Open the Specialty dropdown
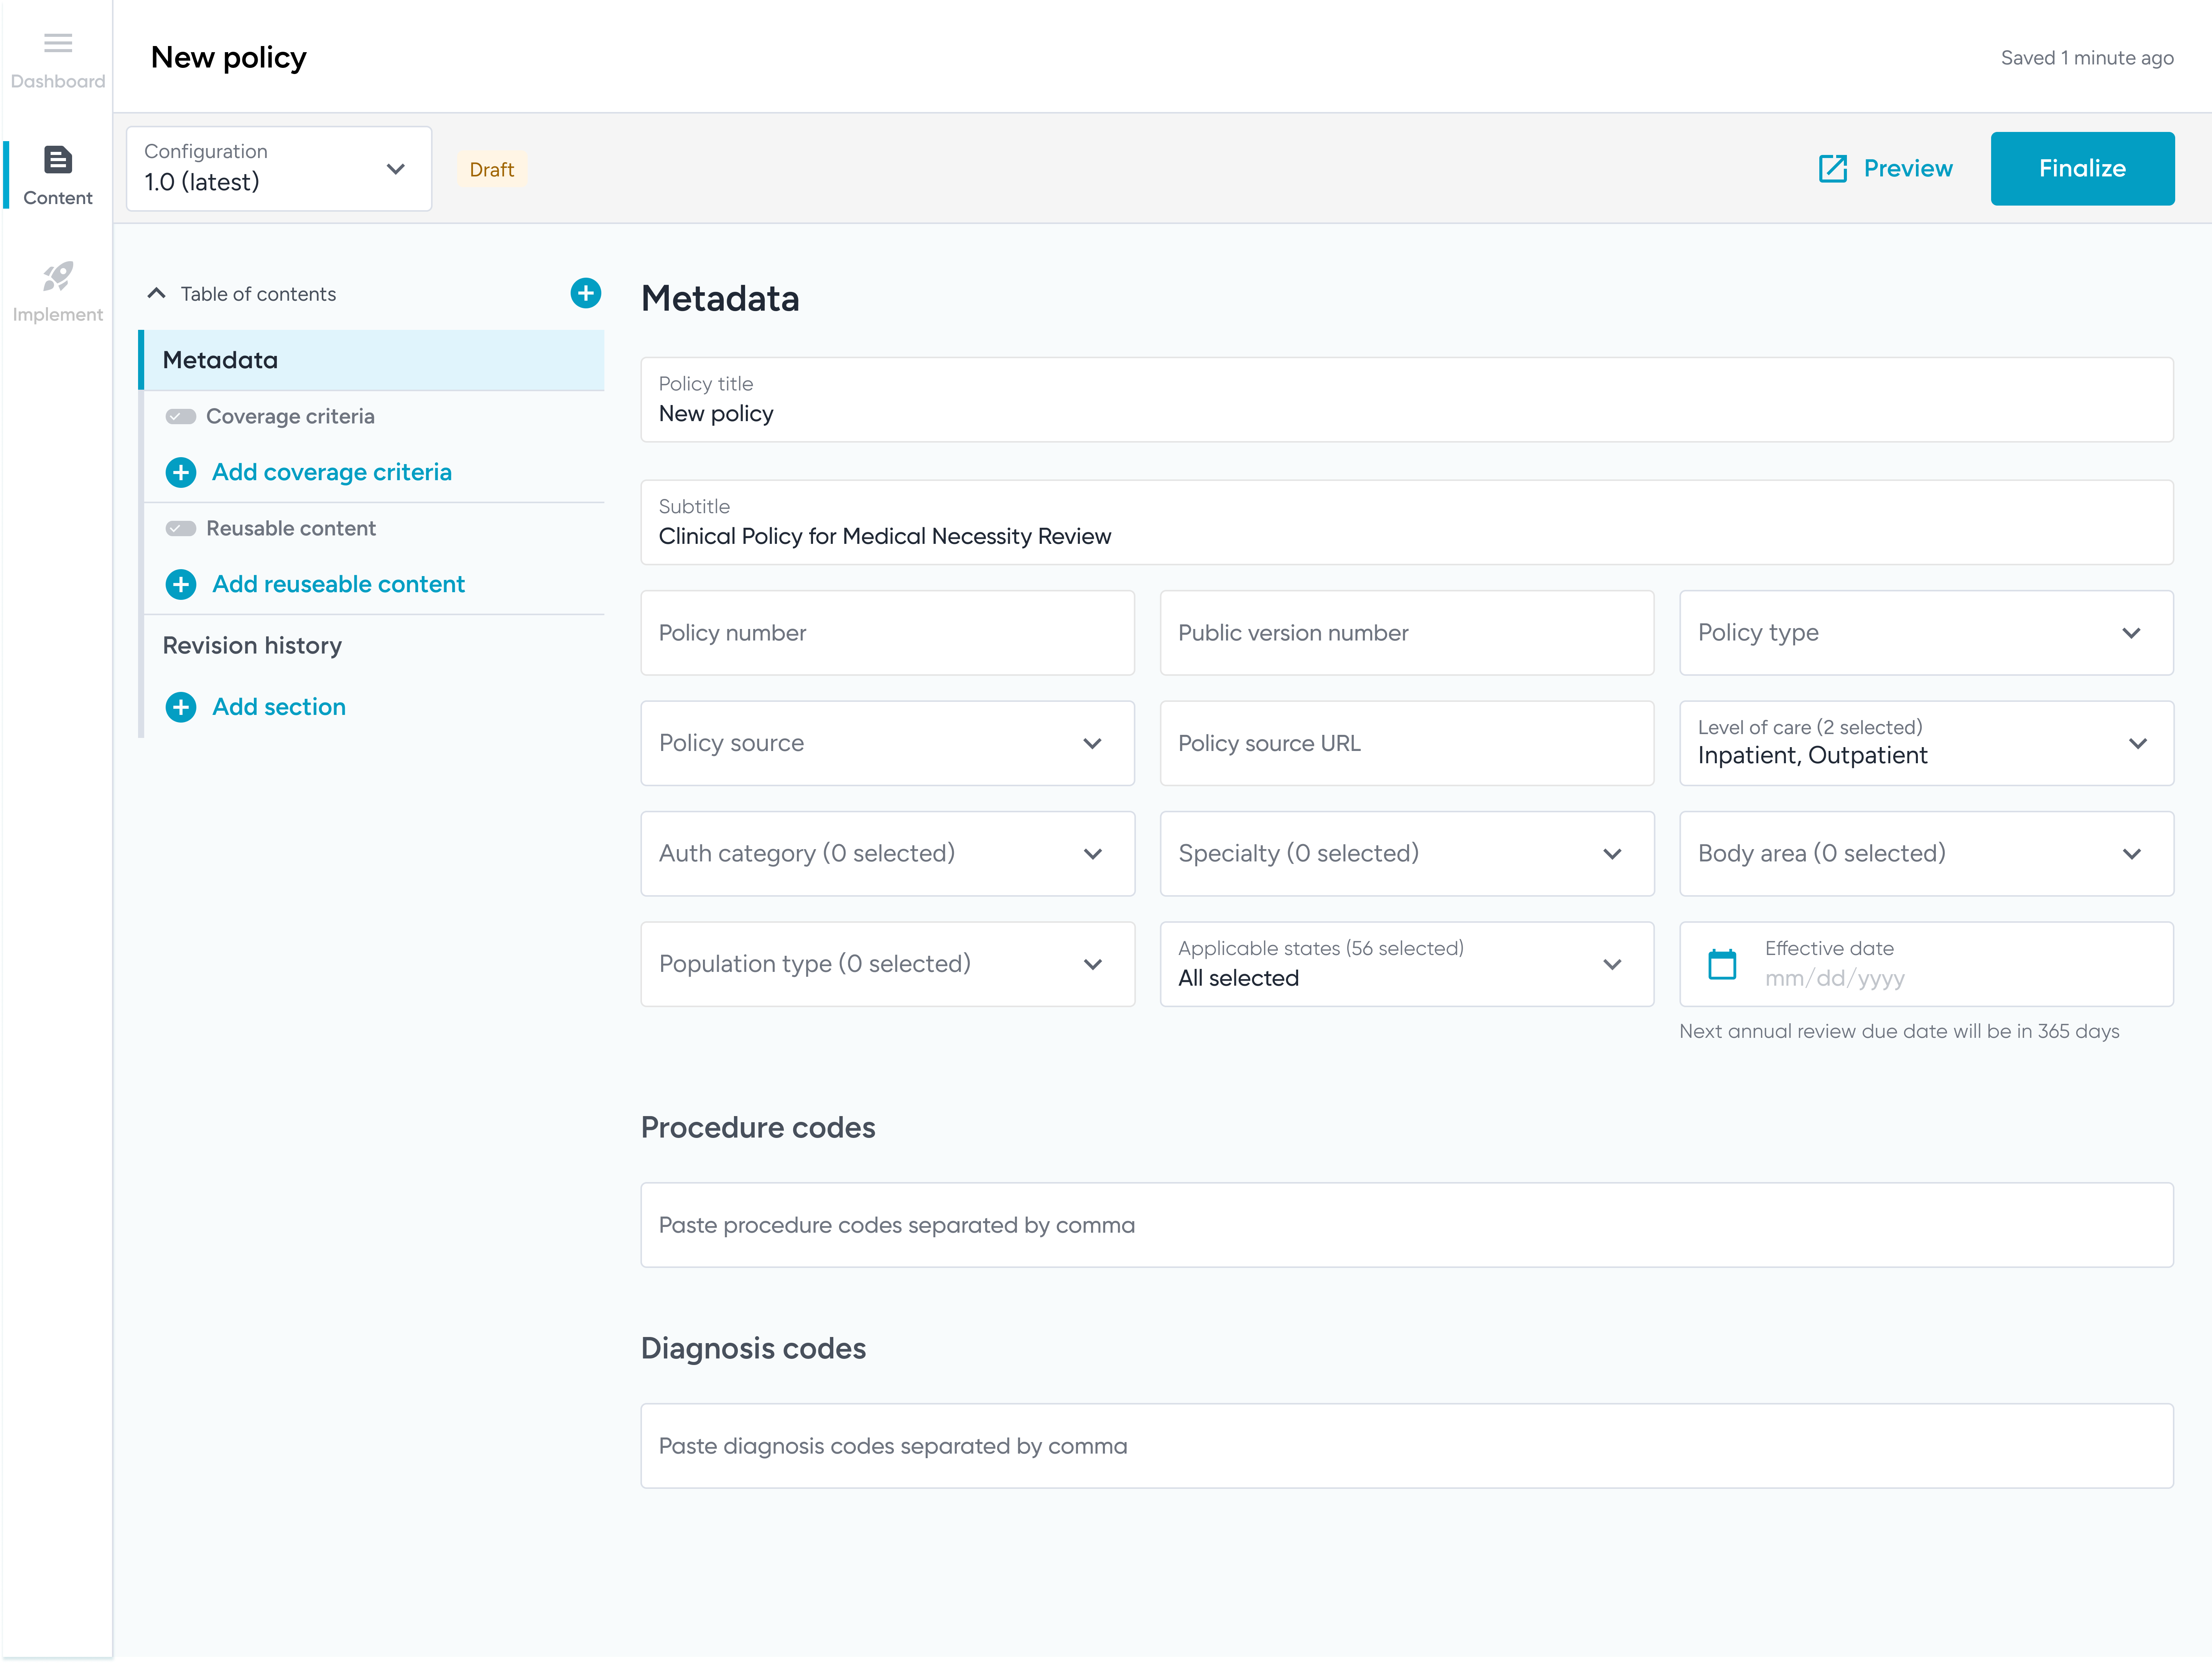 (1407, 854)
